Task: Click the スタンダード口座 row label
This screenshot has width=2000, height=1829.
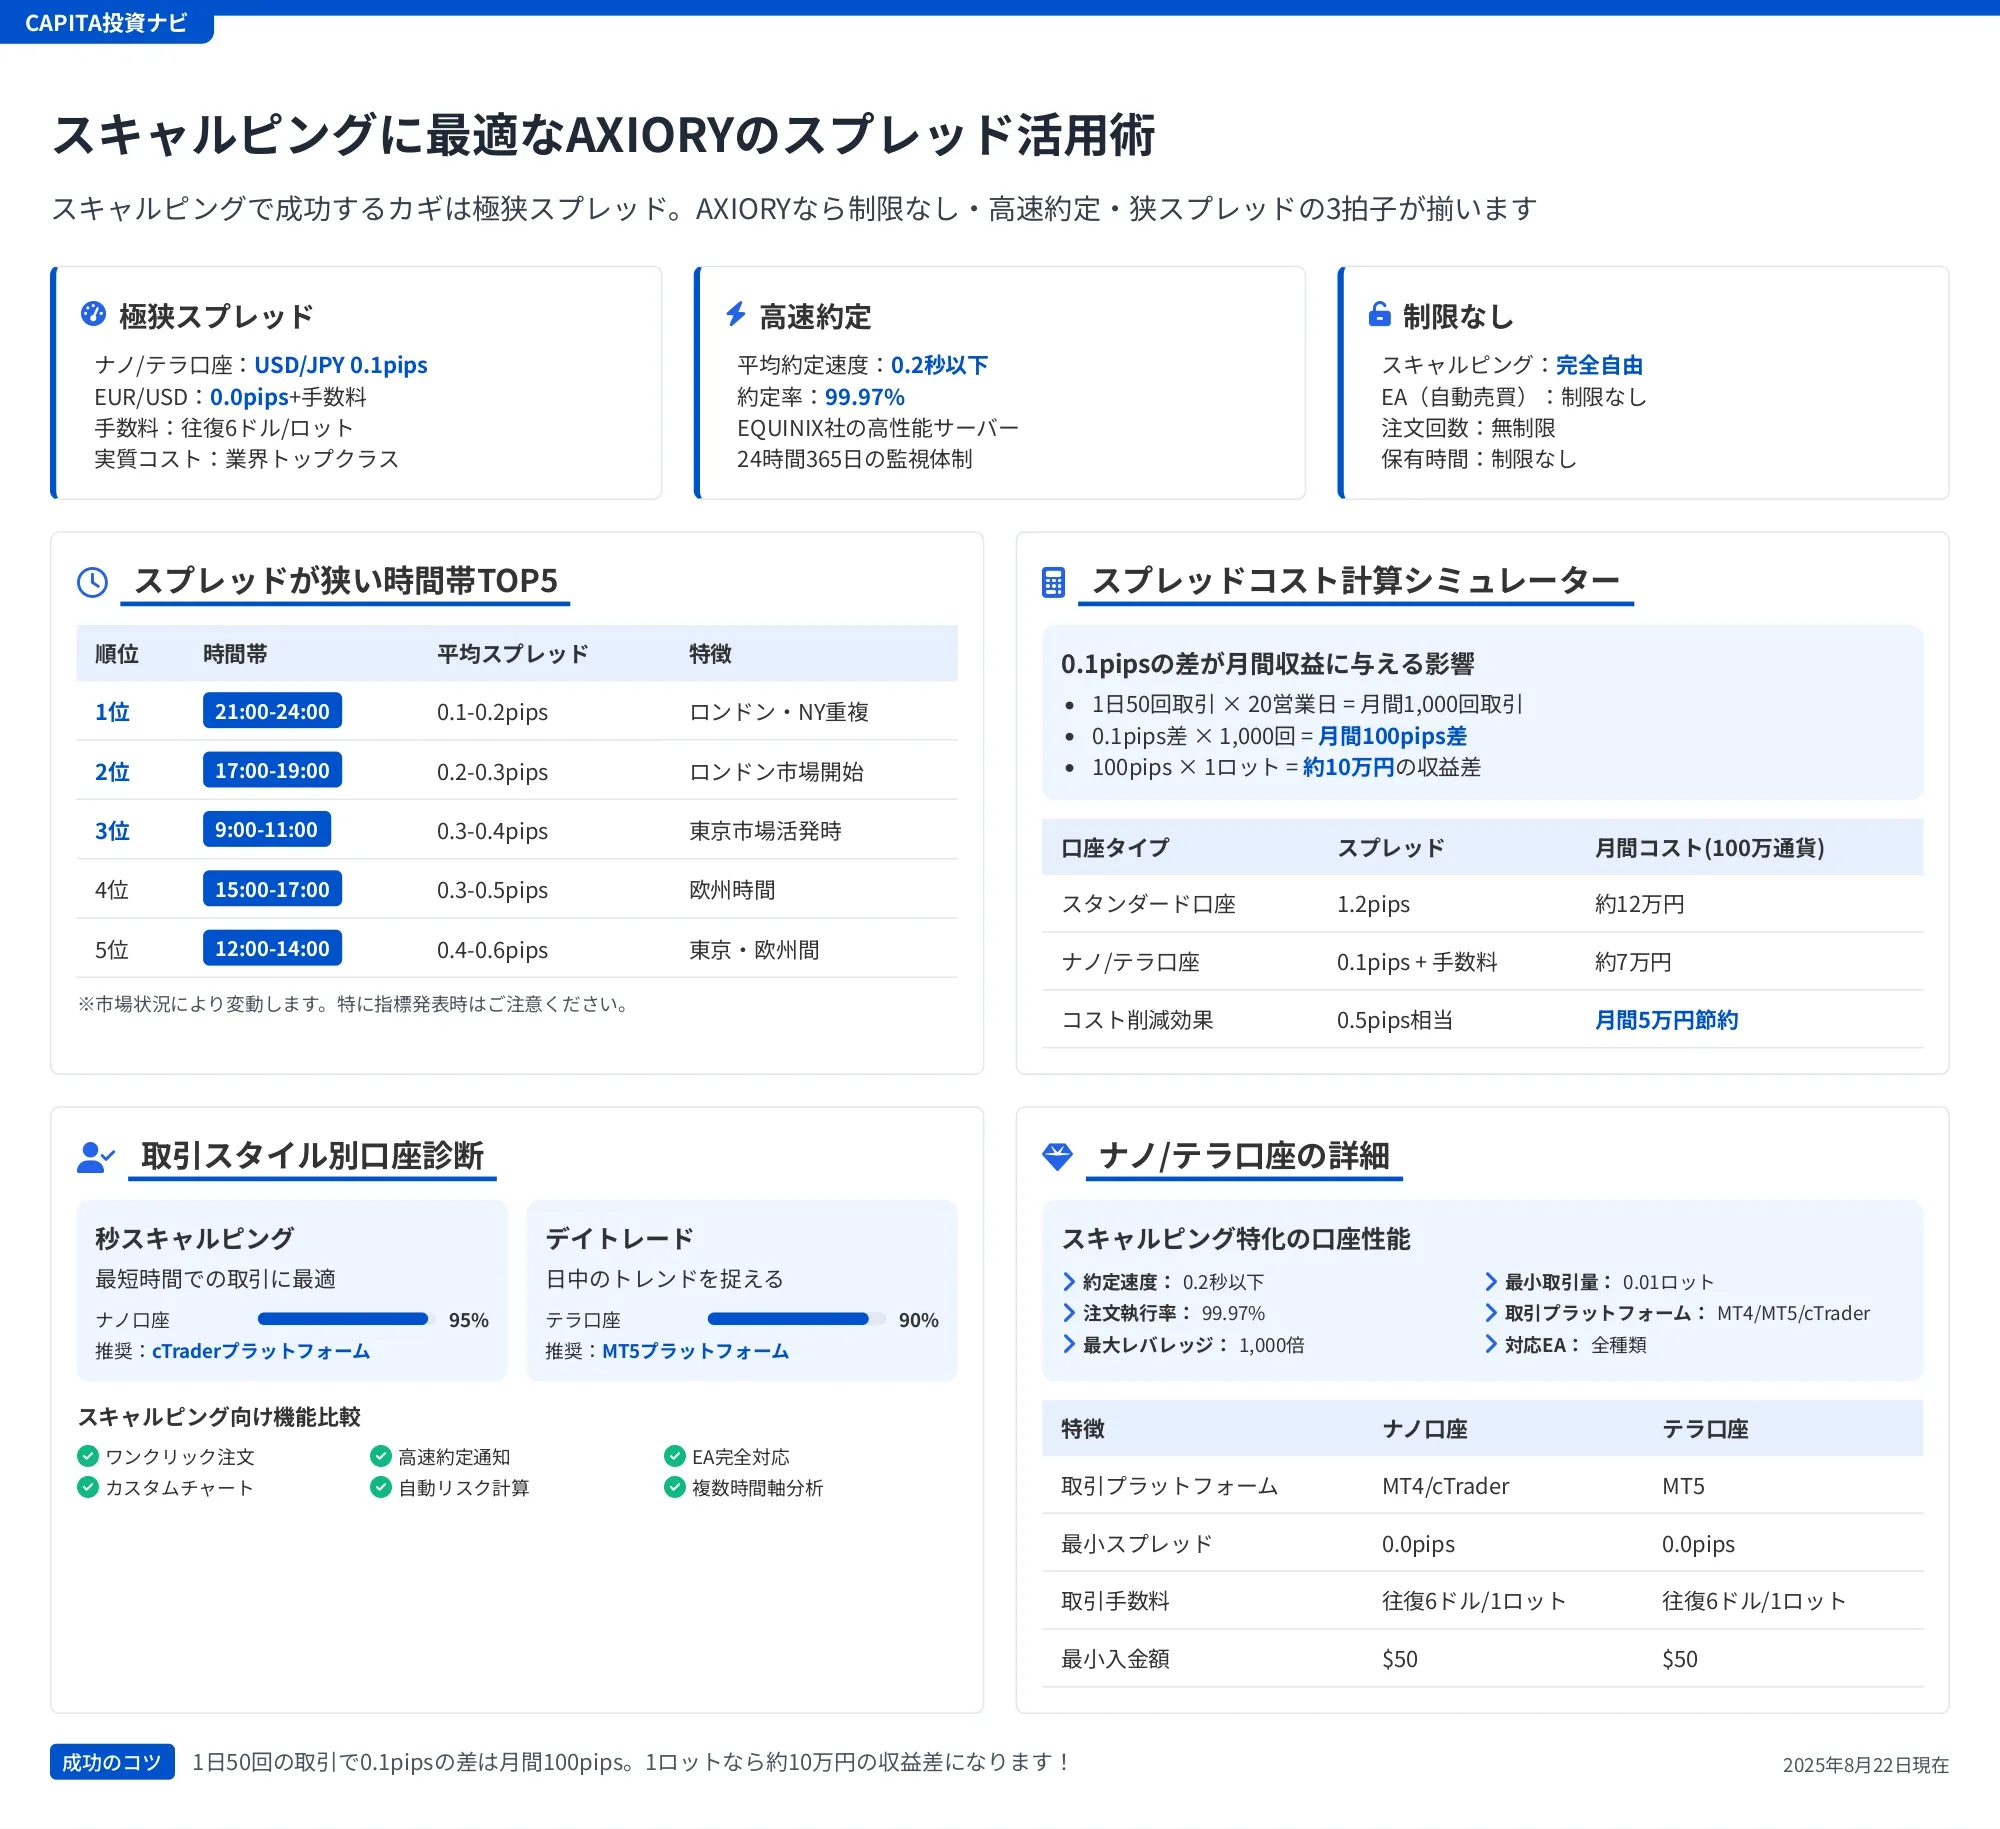Action: point(1149,904)
